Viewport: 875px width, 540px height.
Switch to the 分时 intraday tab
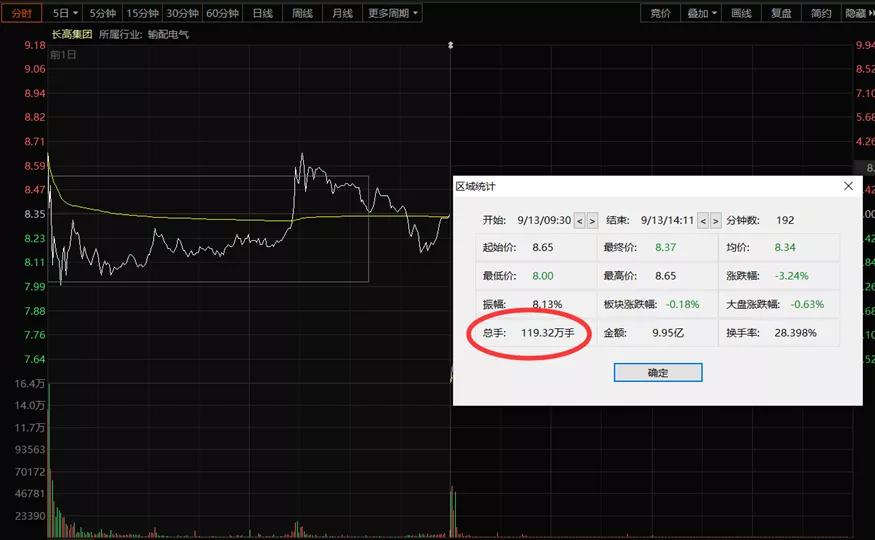pyautogui.click(x=21, y=13)
